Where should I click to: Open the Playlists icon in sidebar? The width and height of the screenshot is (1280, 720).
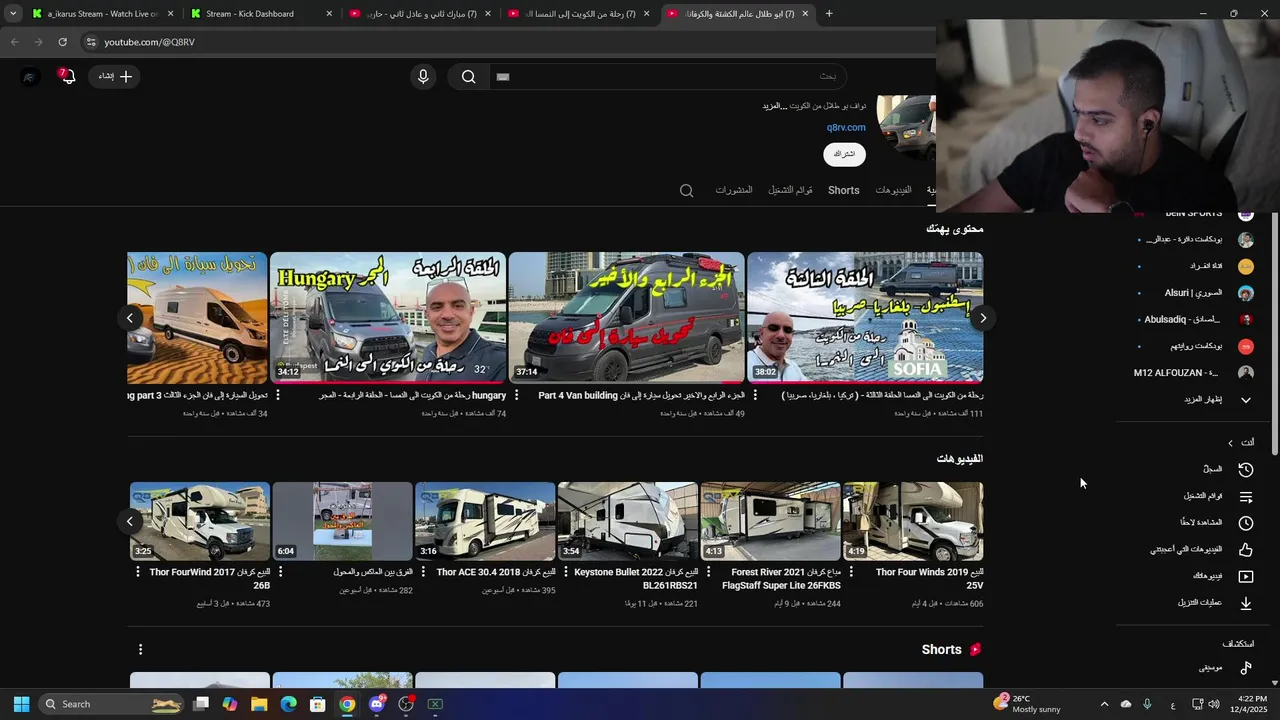[x=1246, y=496]
